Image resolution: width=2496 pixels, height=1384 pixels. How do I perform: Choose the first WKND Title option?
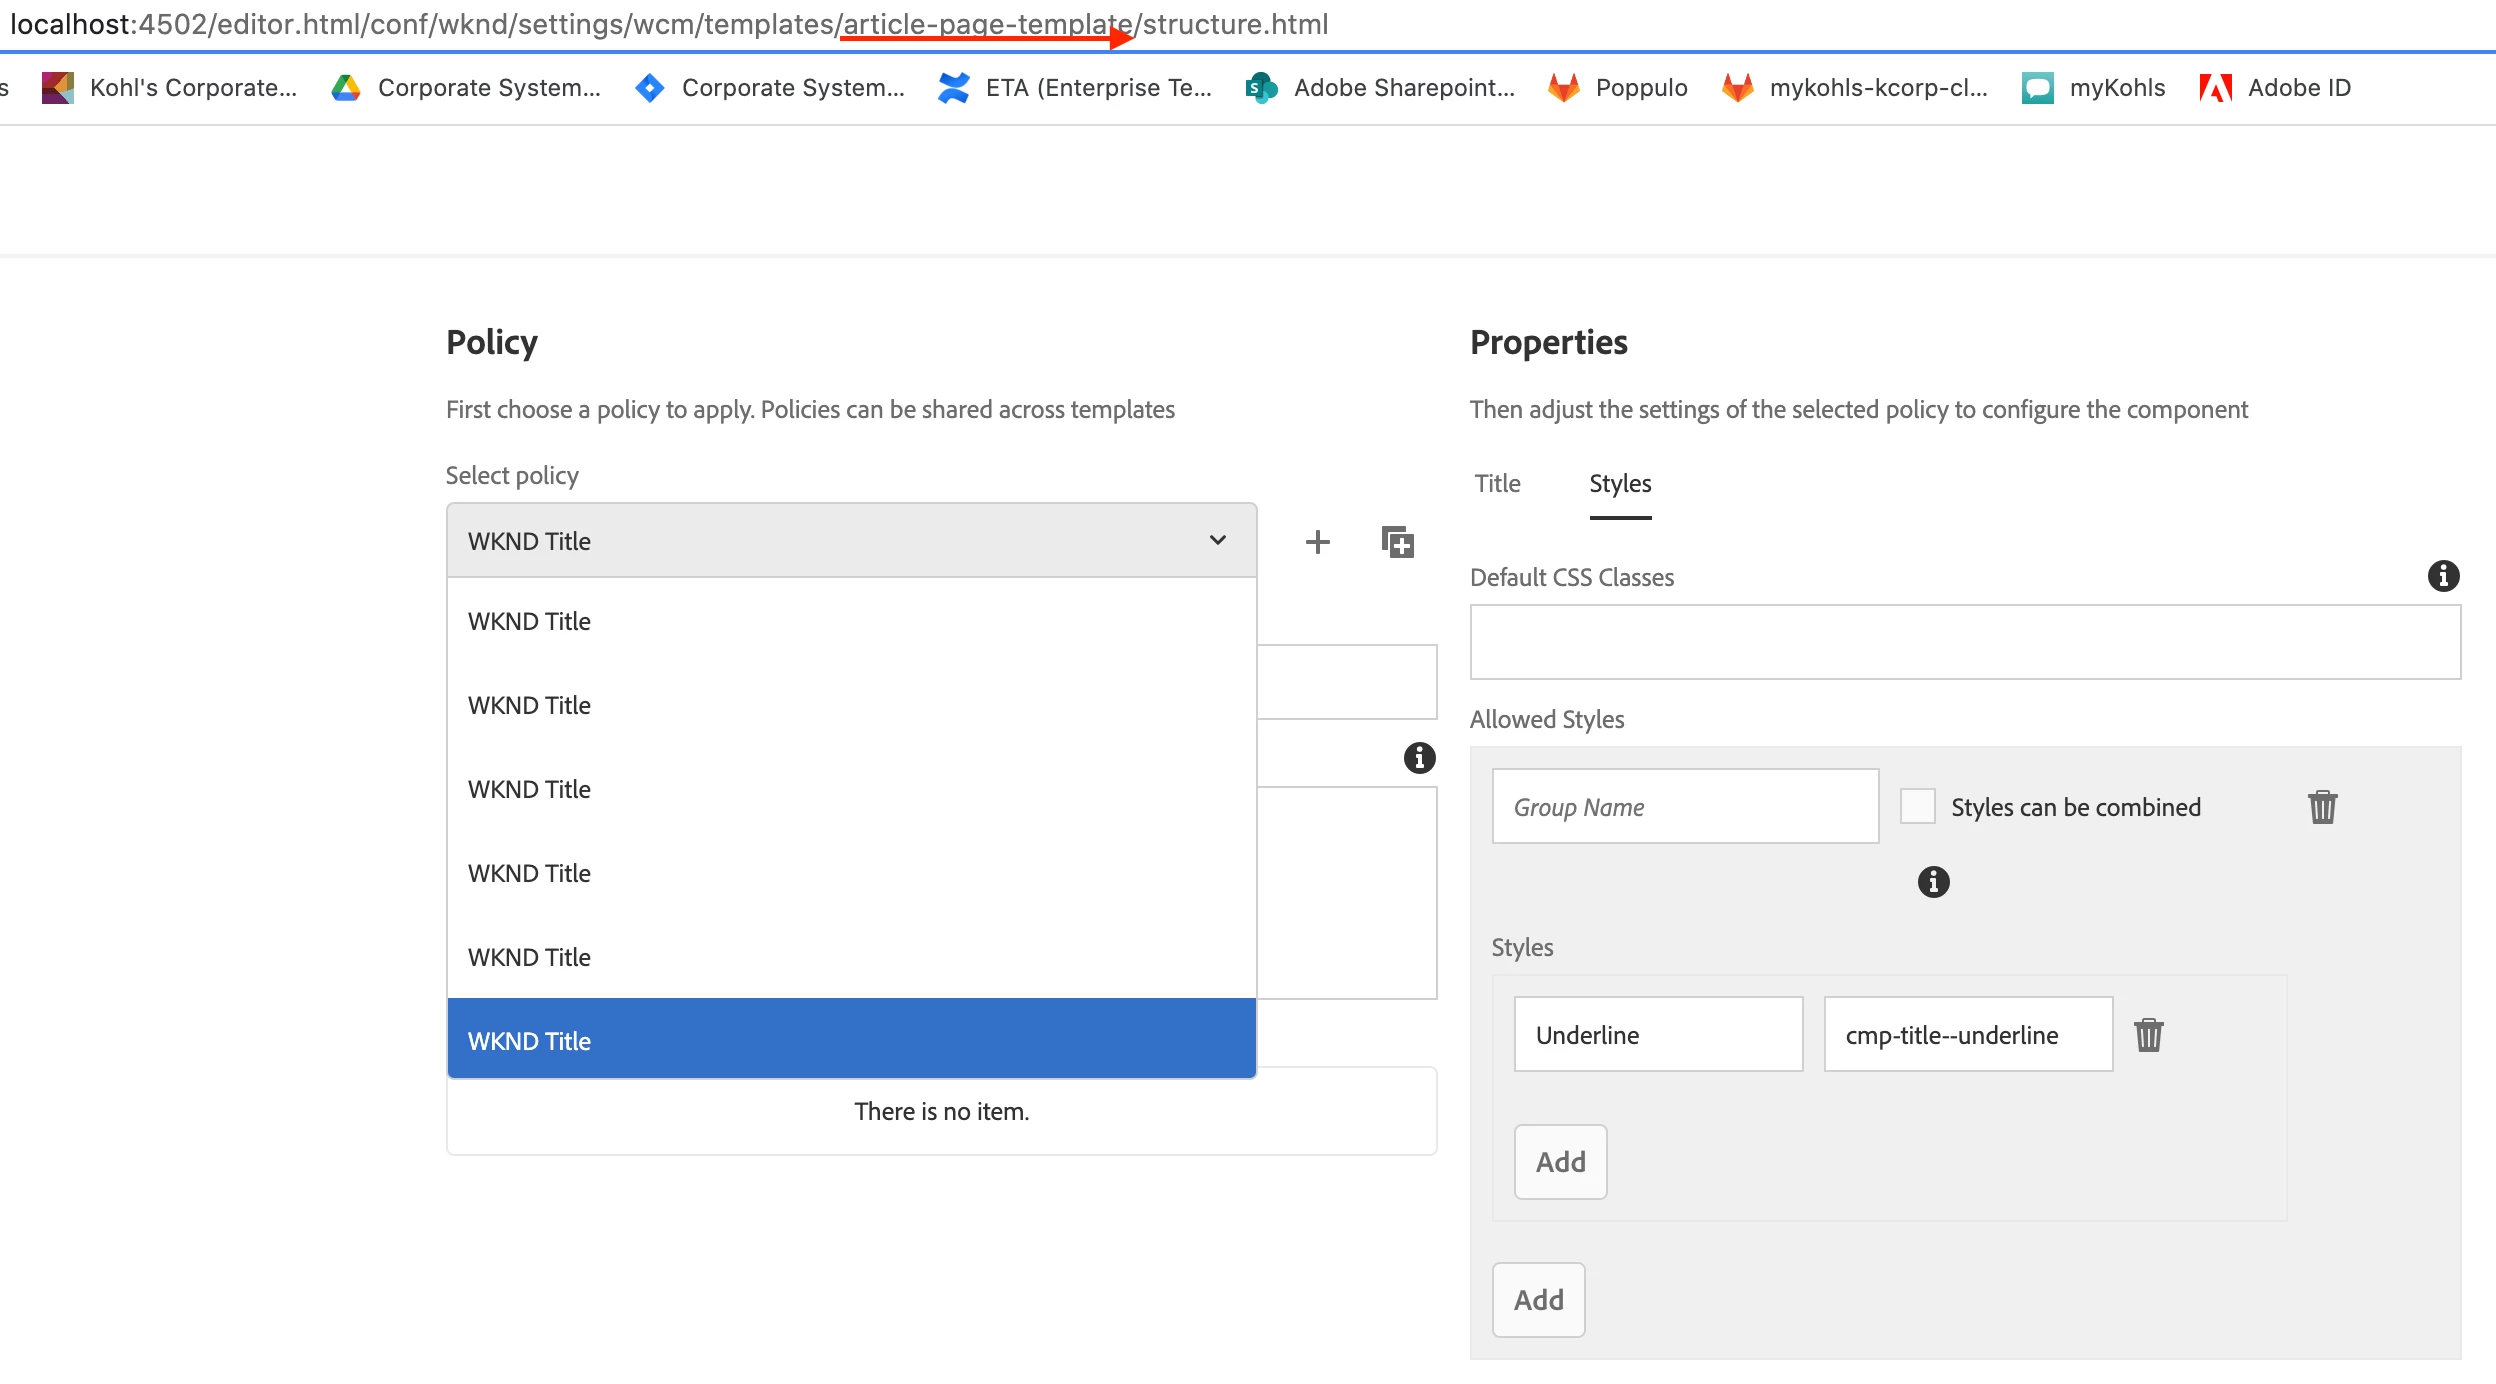[851, 621]
